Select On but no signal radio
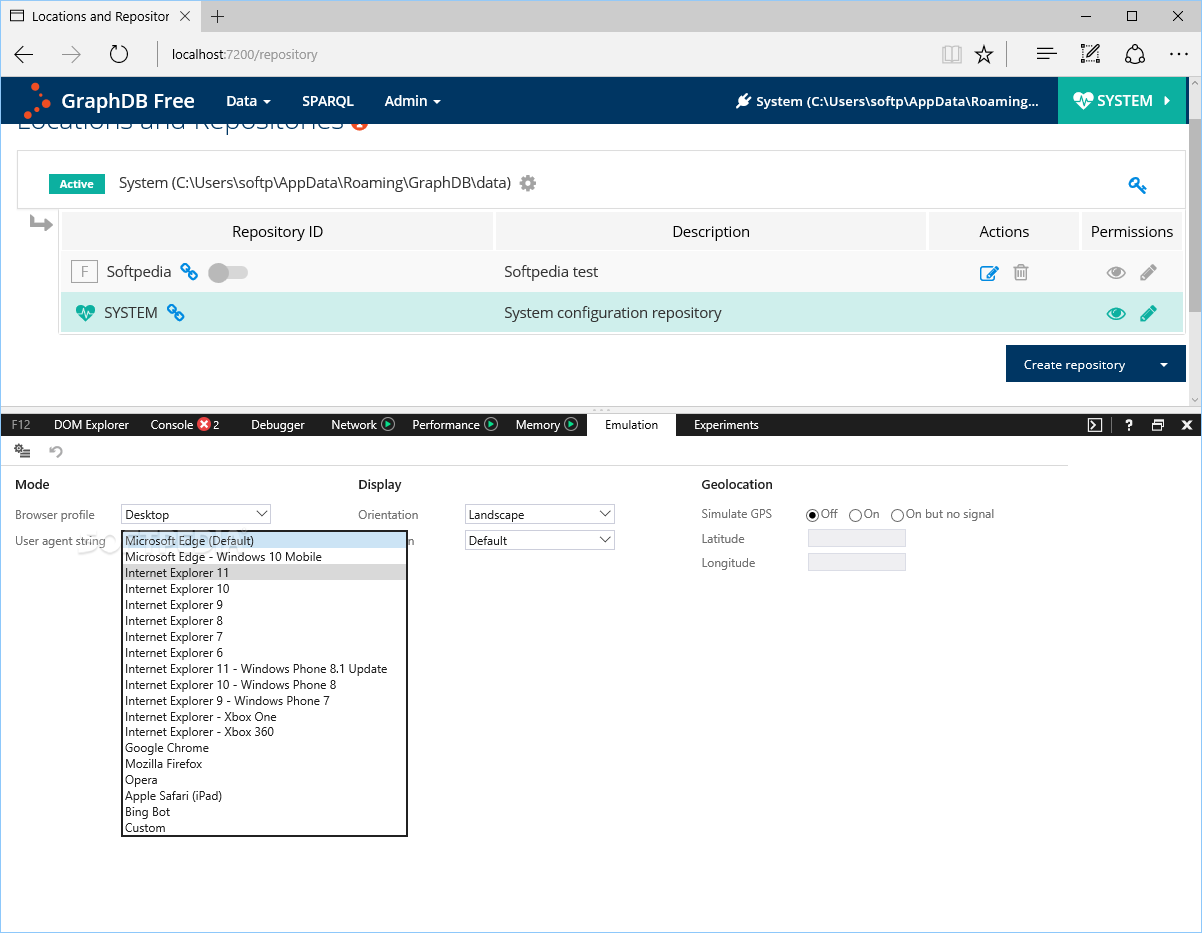 (x=898, y=515)
